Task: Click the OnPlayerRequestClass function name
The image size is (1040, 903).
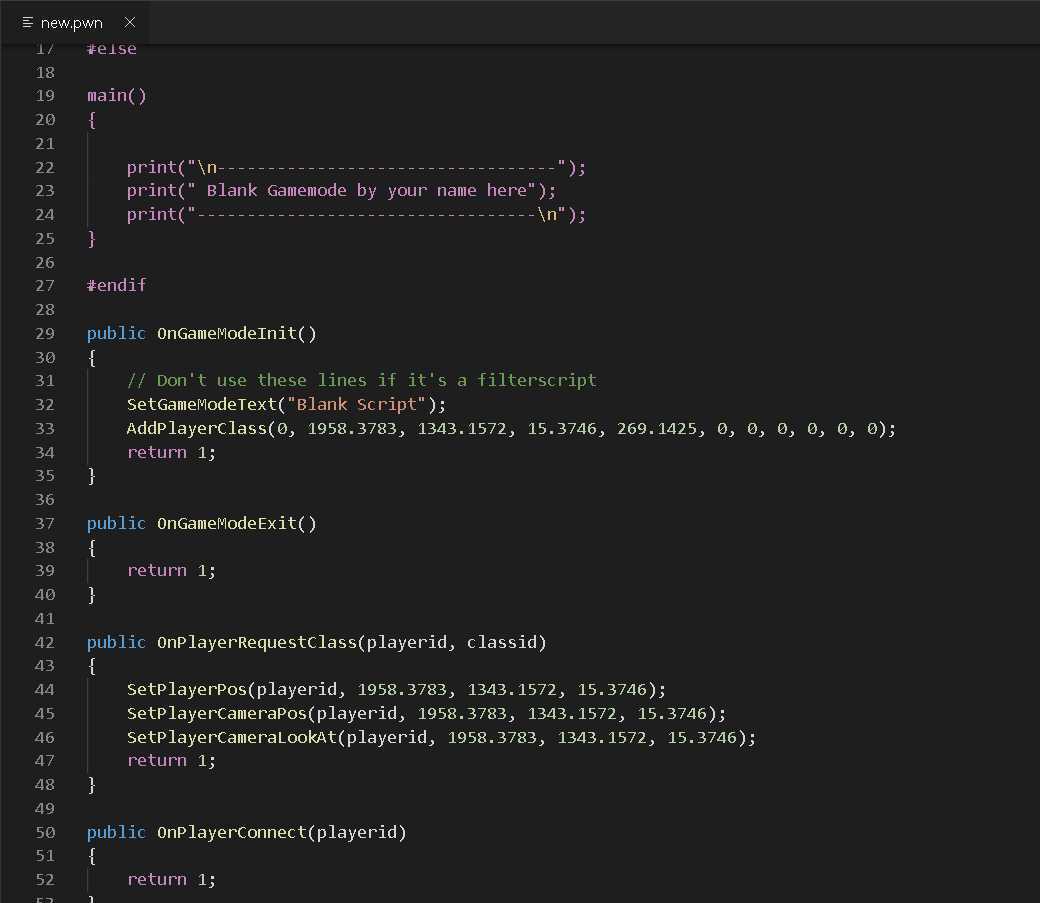Action: tap(256, 642)
